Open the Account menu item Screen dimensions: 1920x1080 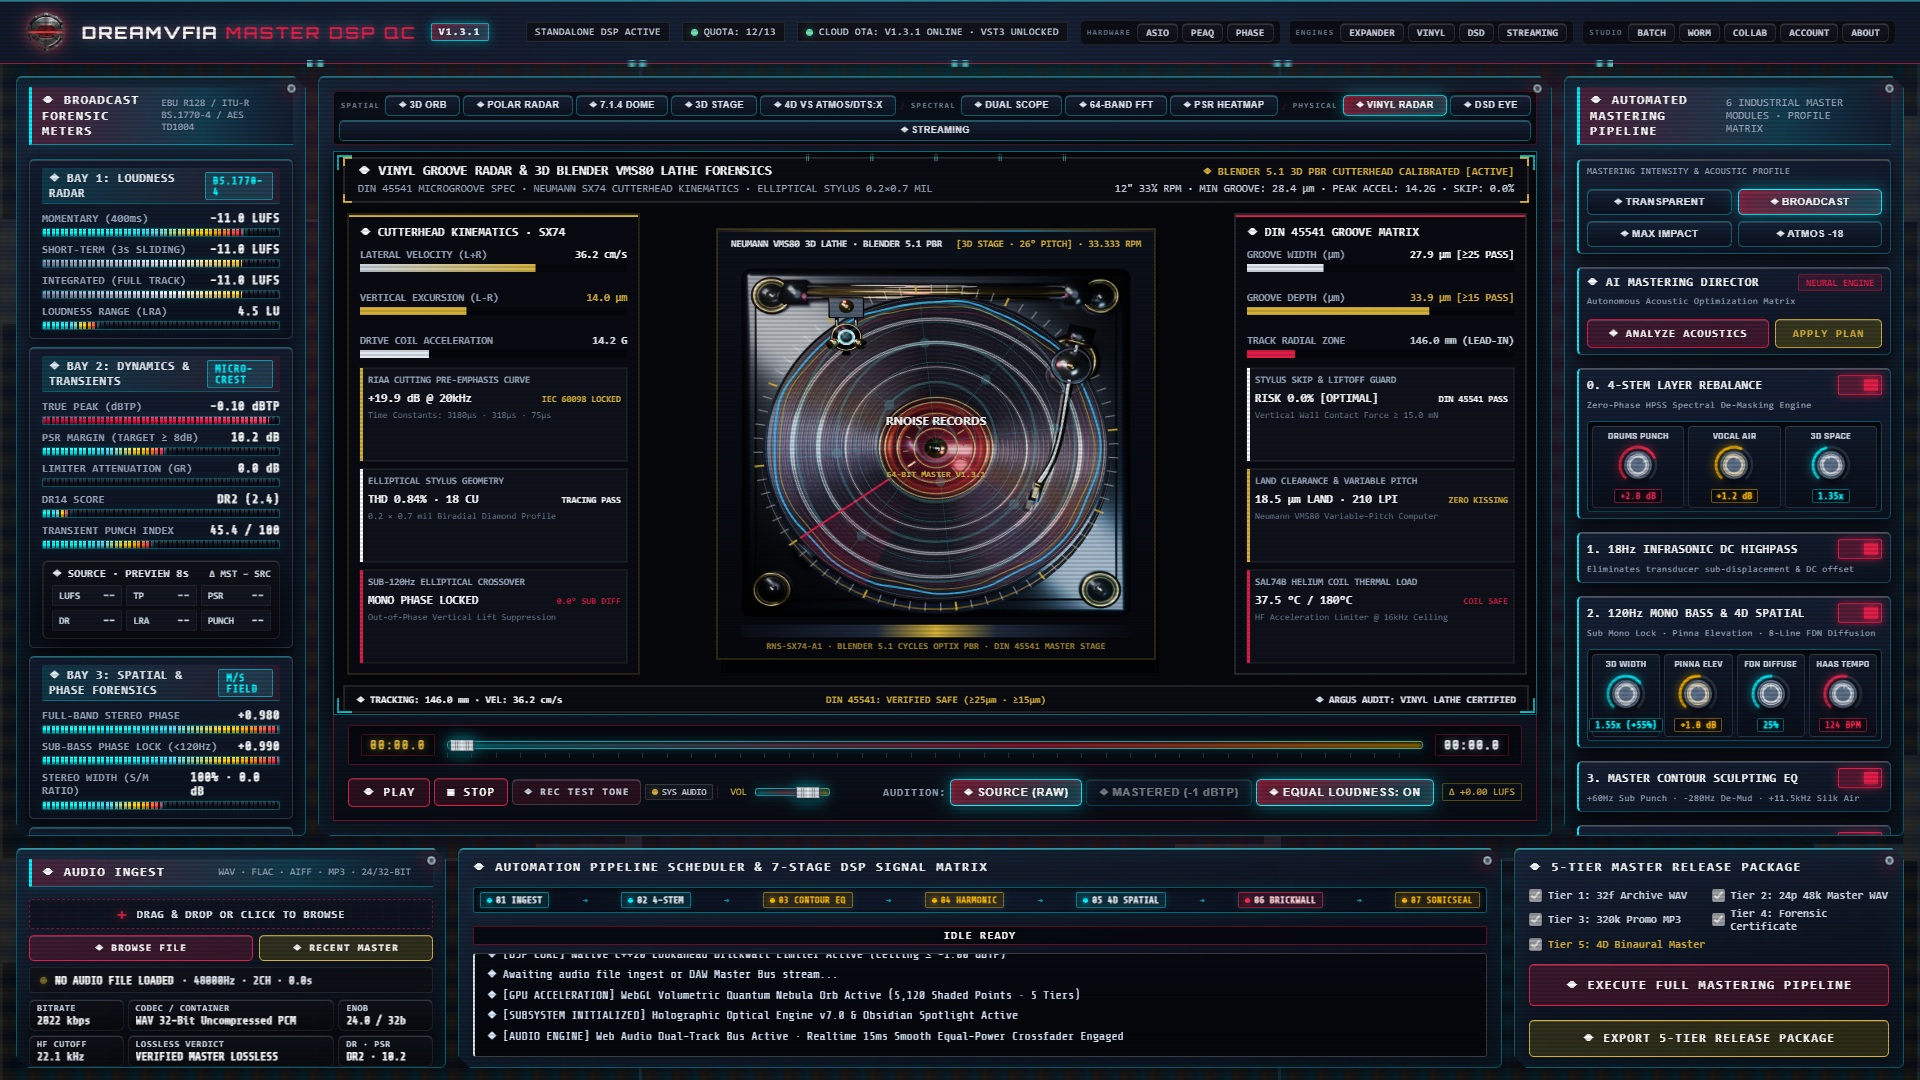coord(1808,33)
